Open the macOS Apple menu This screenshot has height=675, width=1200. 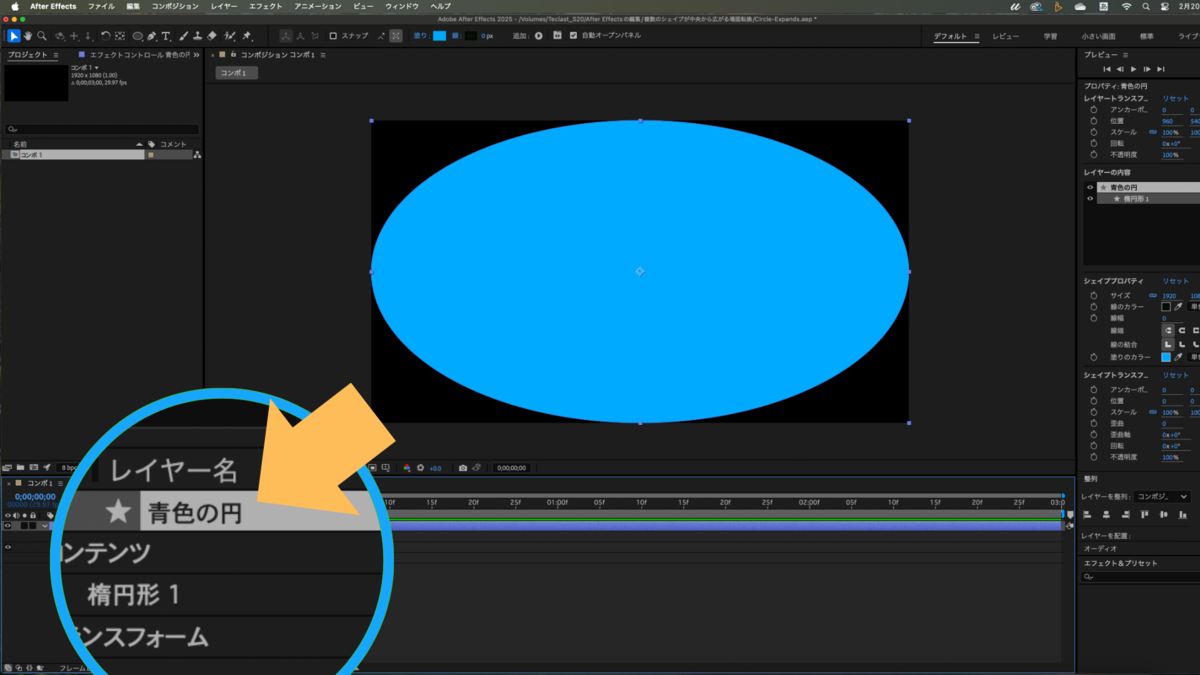(x=14, y=6)
